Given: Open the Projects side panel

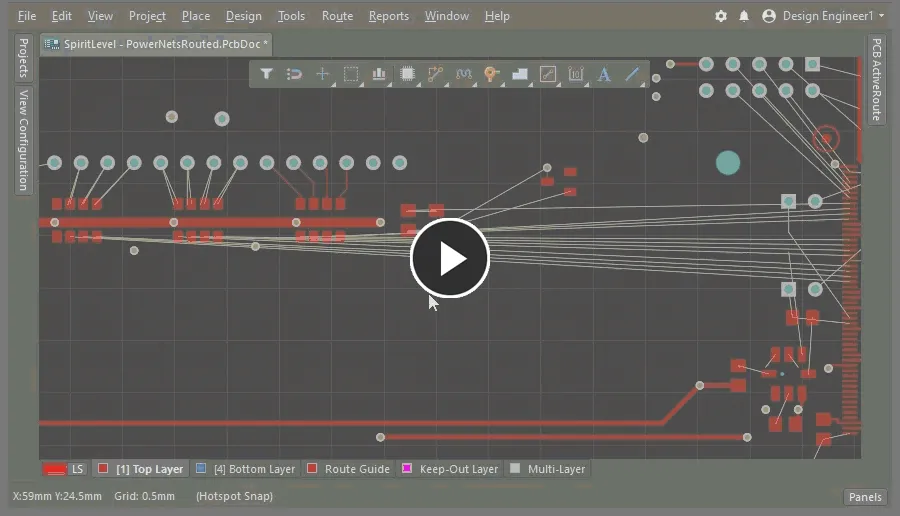Looking at the screenshot, I should click(x=24, y=57).
